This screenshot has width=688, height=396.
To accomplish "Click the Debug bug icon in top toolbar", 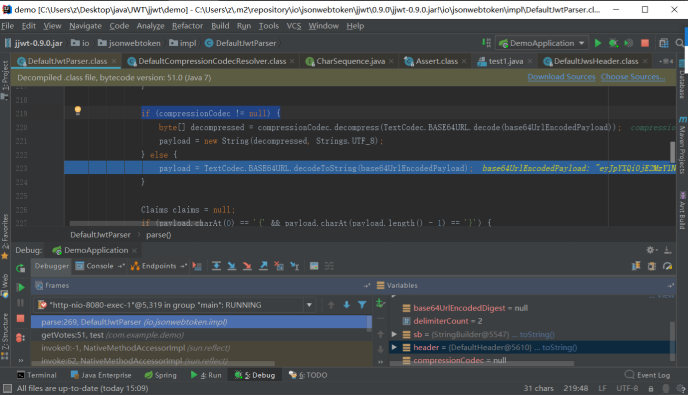I will pyautogui.click(x=613, y=43).
